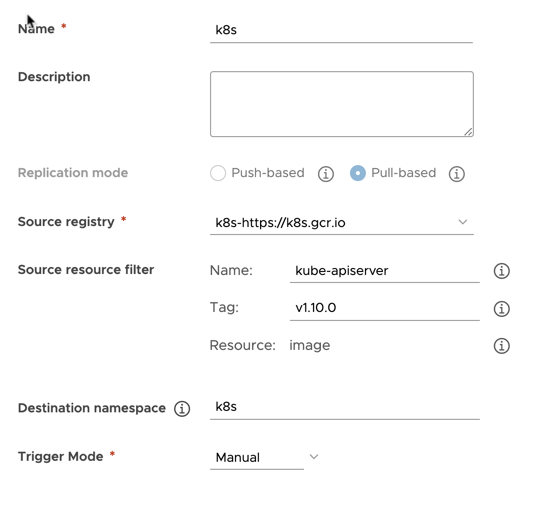Image resolution: width=559 pixels, height=512 pixels.
Task: Click the info icon next to Pull-based
Action: point(456,174)
